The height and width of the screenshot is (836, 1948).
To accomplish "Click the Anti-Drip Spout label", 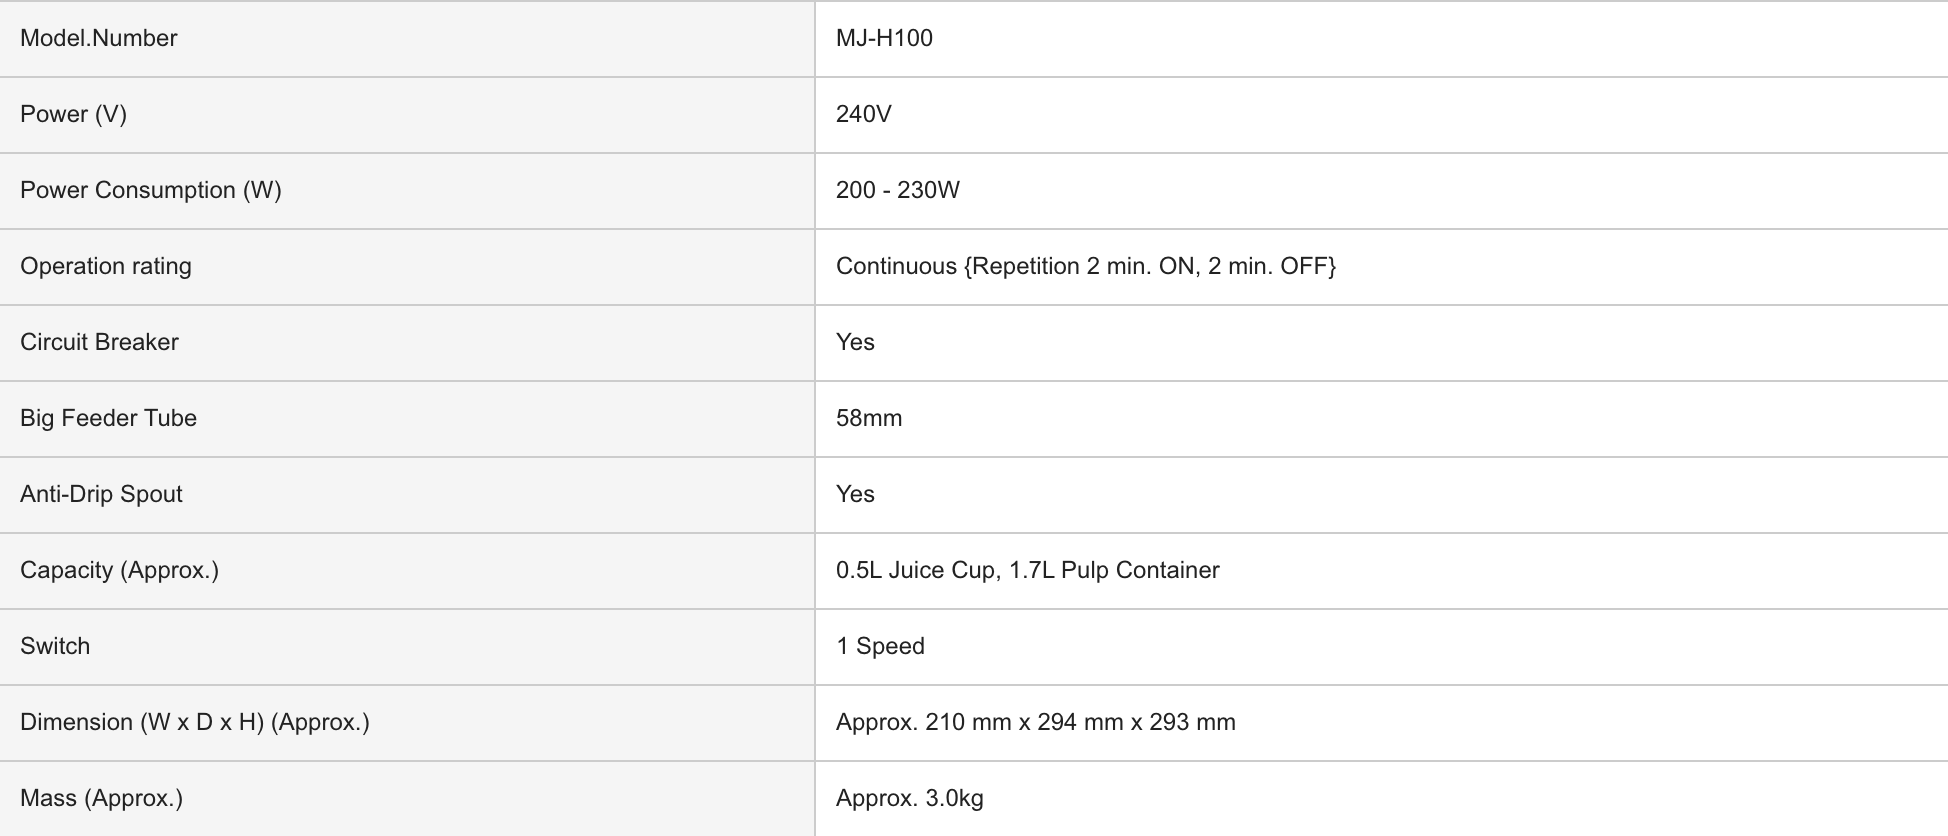I will tap(101, 494).
